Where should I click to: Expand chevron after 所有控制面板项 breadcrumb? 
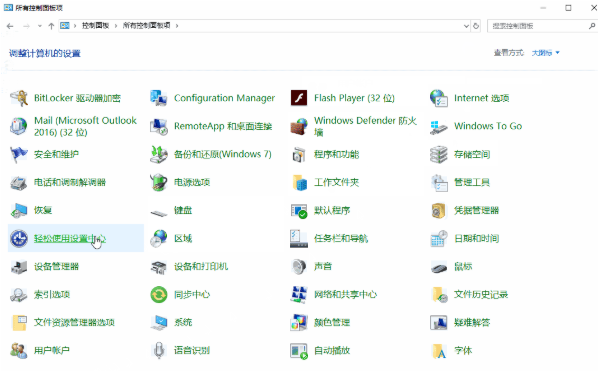click(x=177, y=26)
